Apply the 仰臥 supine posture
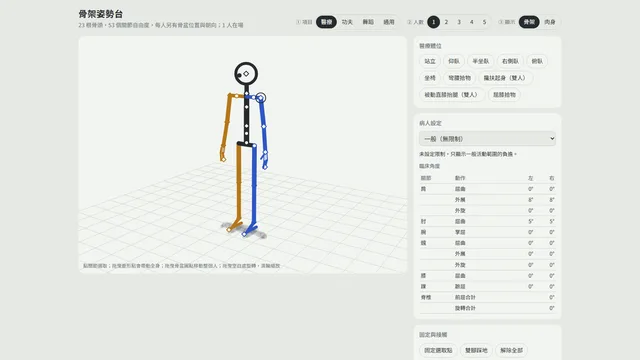The image size is (640, 360). click(454, 61)
